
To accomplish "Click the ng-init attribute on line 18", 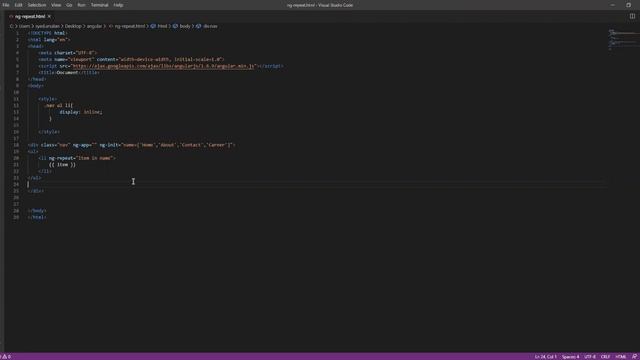I will coord(166,145).
